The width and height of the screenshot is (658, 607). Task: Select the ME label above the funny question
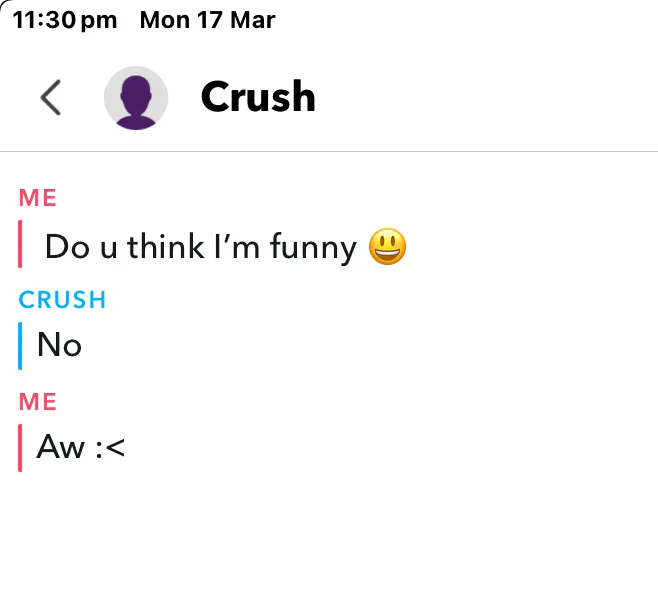[38, 198]
